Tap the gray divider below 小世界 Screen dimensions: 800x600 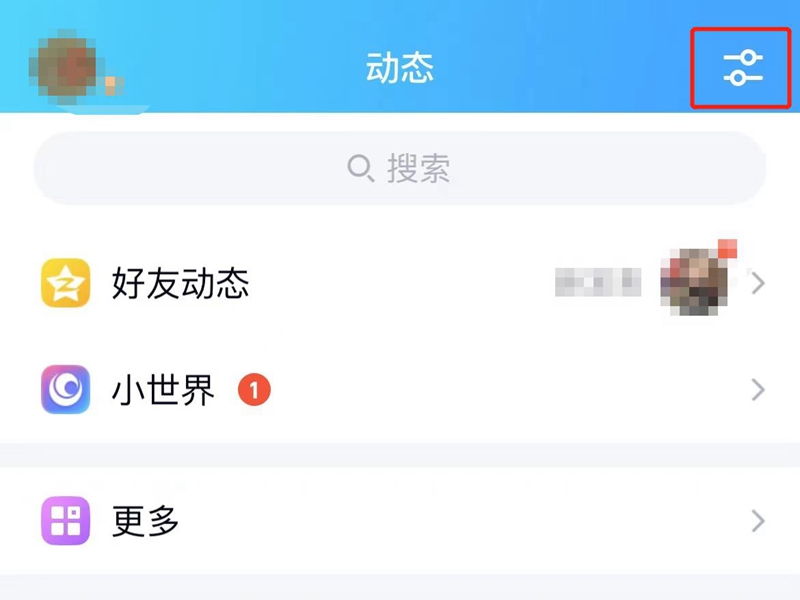pos(400,455)
